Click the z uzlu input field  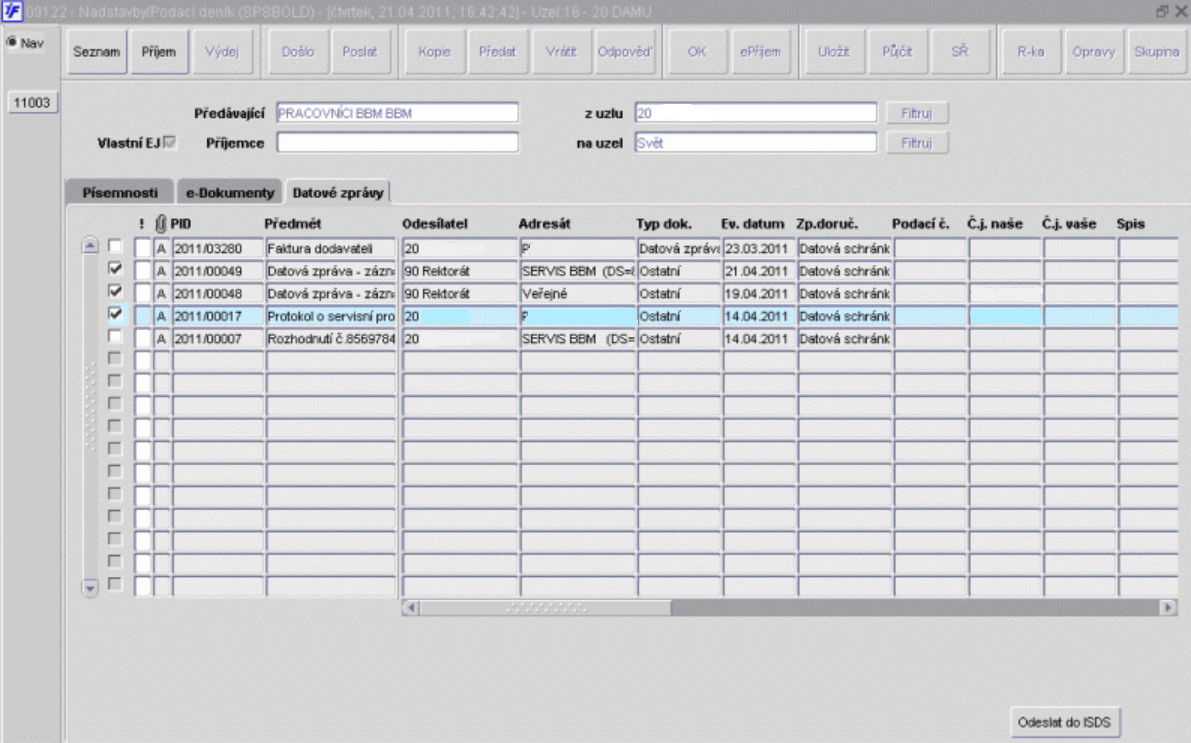click(x=756, y=113)
